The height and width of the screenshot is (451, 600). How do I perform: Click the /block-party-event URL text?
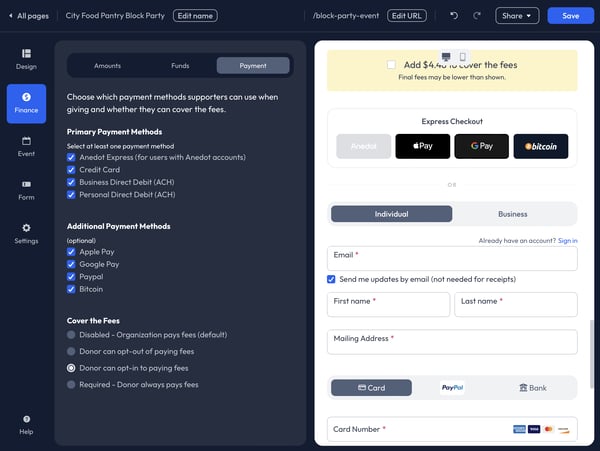346,16
